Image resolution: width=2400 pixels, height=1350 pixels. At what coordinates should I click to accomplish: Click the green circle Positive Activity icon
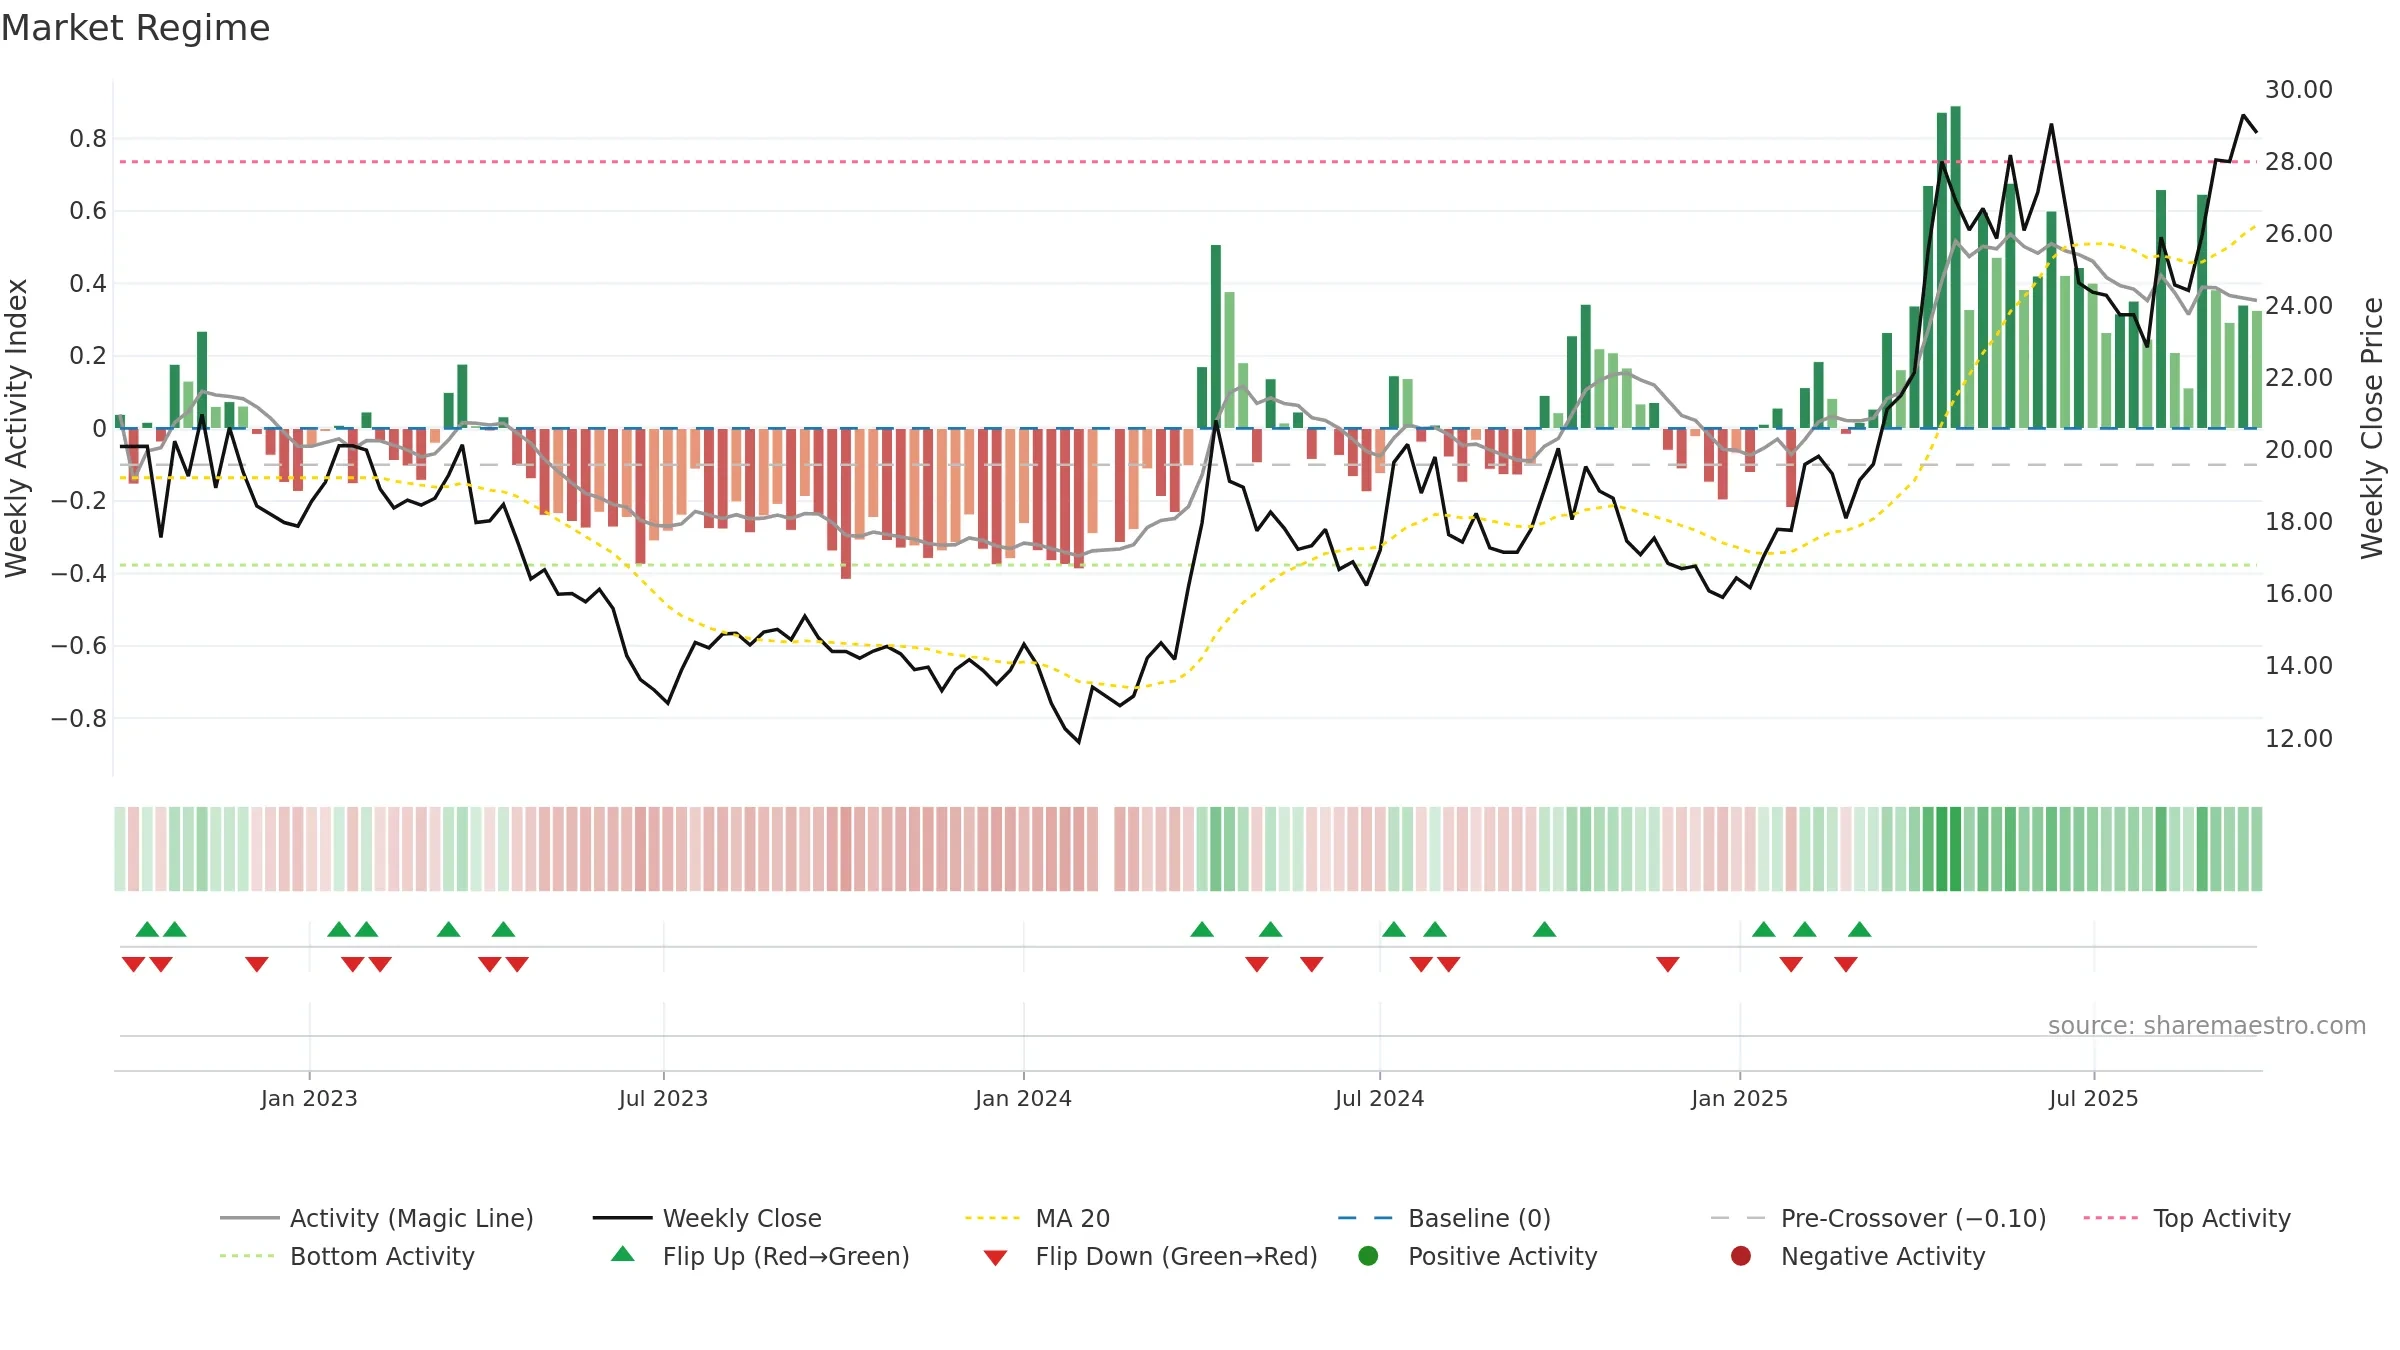pyautogui.click(x=1369, y=1256)
